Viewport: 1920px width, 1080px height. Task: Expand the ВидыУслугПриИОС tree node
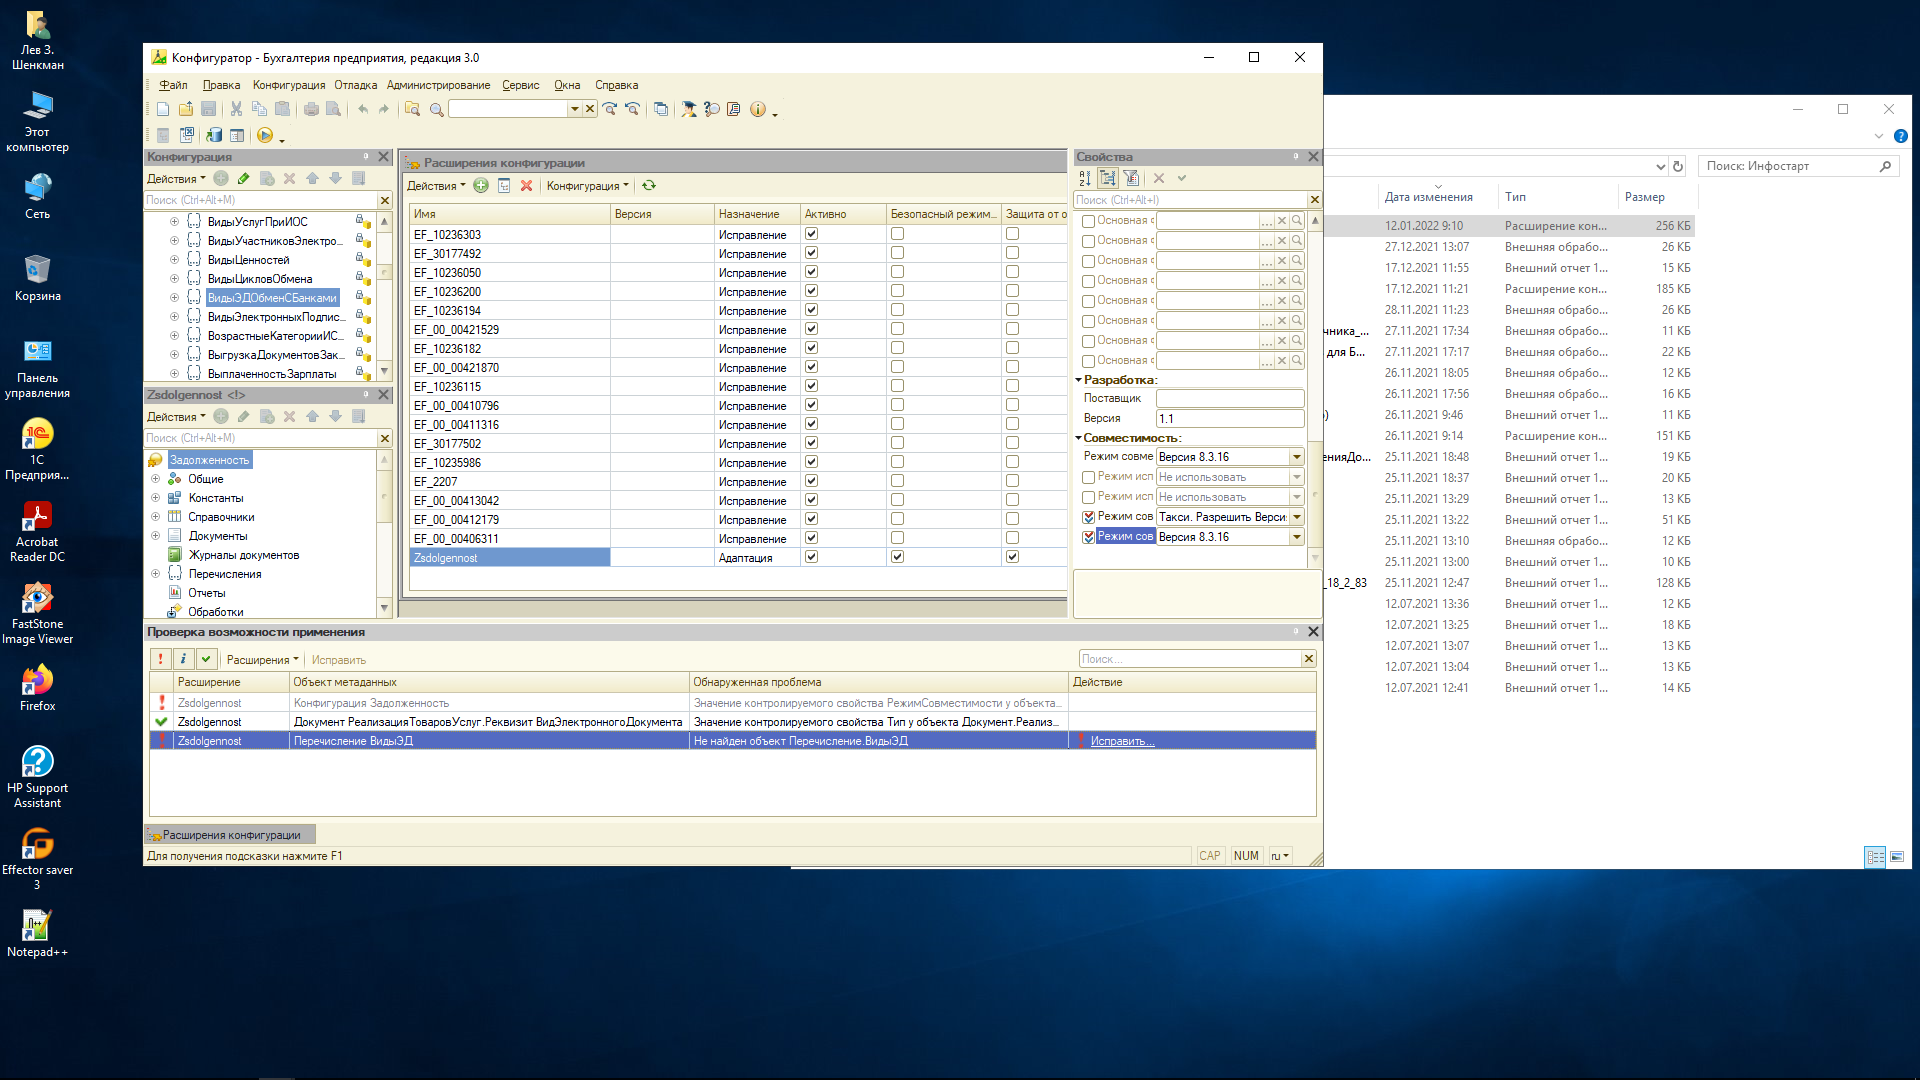[x=174, y=222]
